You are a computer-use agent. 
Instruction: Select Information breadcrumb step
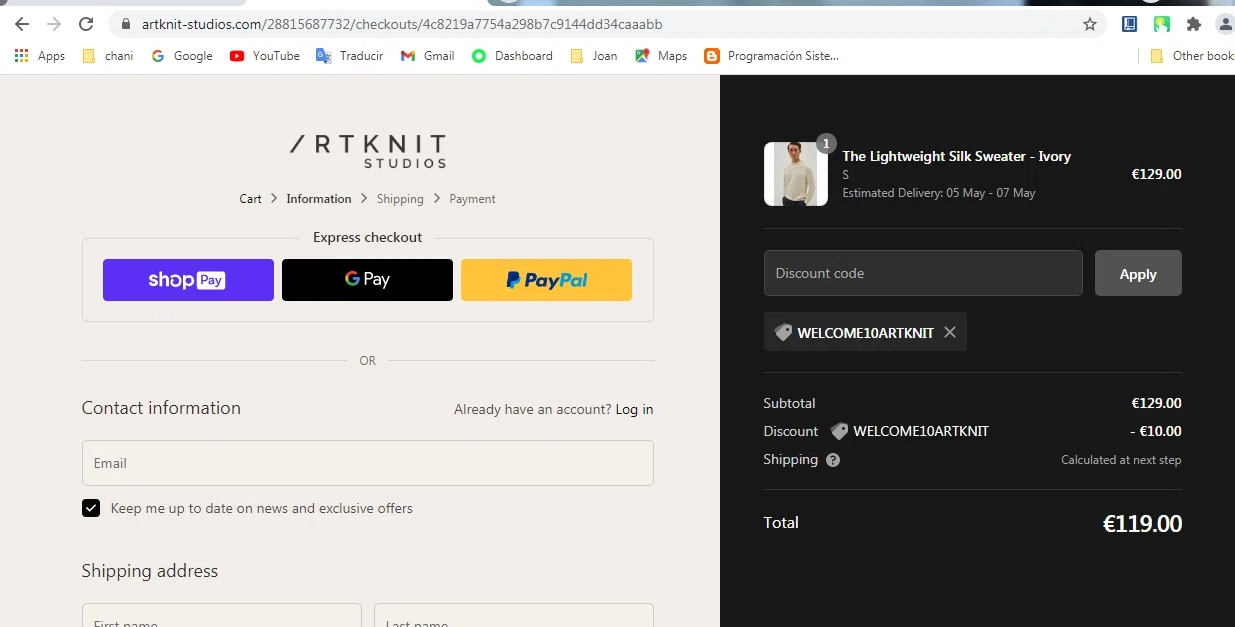click(319, 199)
